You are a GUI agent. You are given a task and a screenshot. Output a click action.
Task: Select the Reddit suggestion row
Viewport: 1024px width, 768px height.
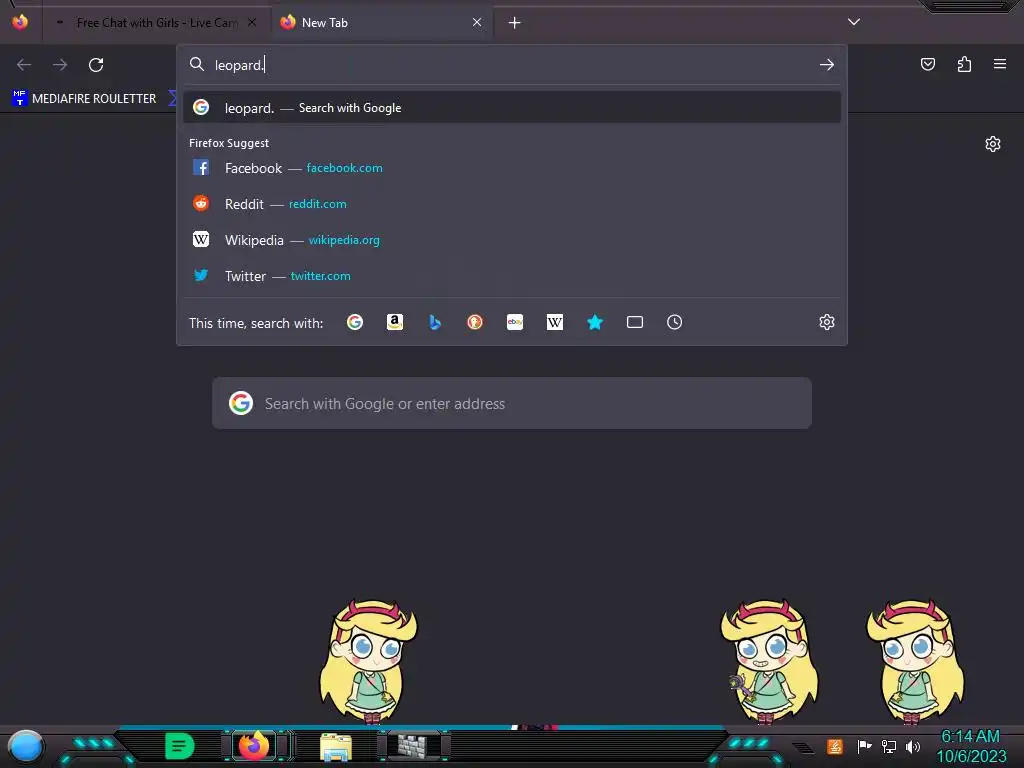coord(512,204)
